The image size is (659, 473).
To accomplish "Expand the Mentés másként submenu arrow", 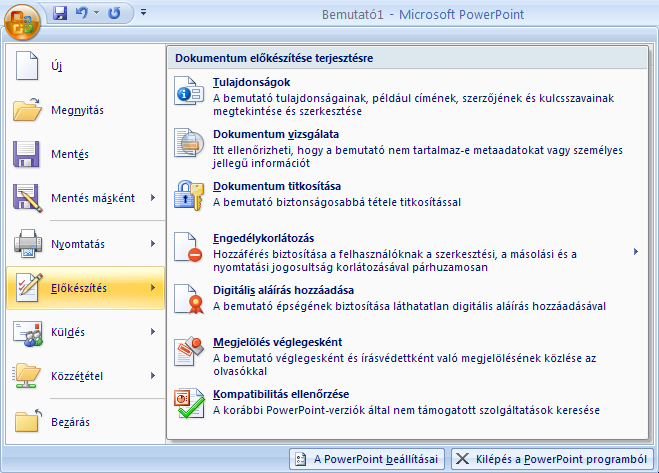I will [x=153, y=198].
